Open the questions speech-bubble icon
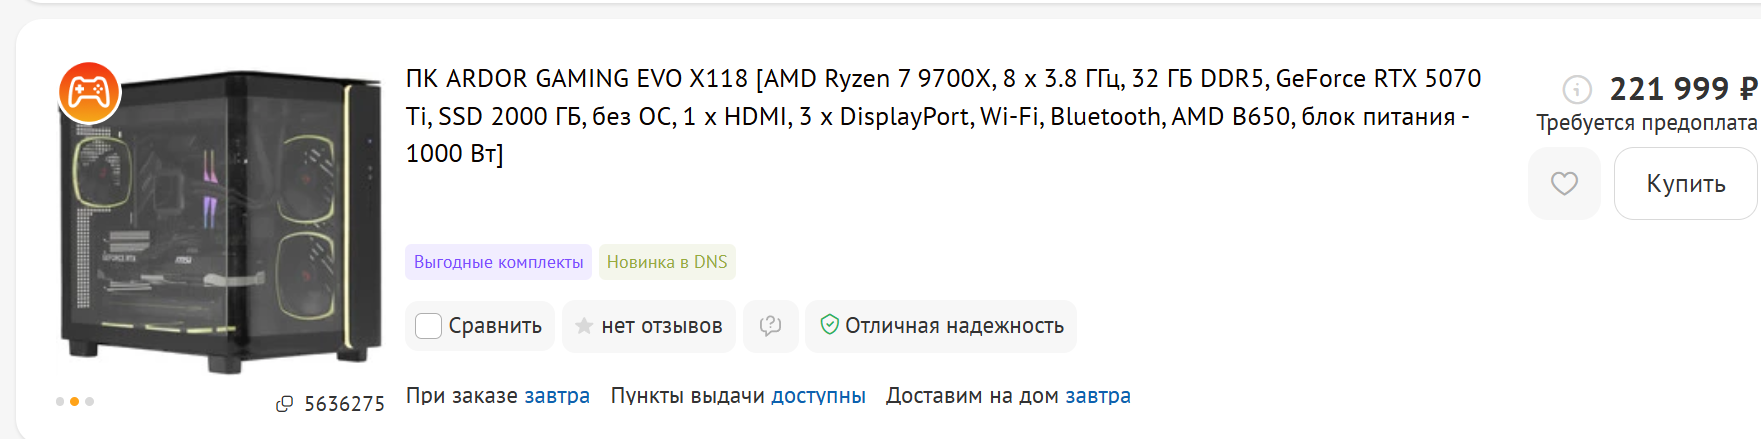This screenshot has width=1761, height=439. [x=770, y=326]
